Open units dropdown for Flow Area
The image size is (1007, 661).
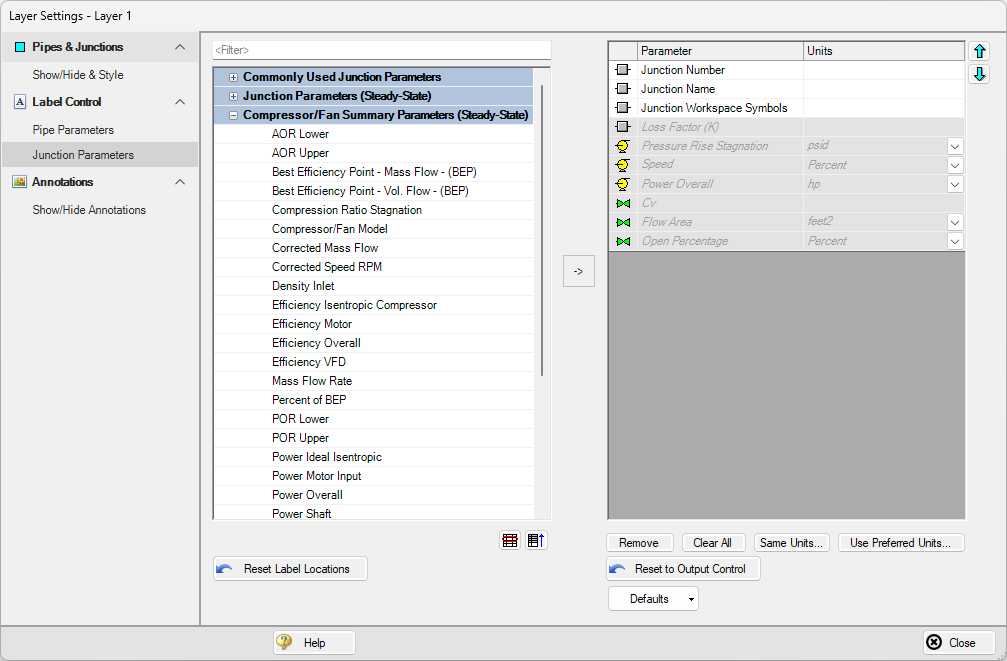tap(955, 222)
